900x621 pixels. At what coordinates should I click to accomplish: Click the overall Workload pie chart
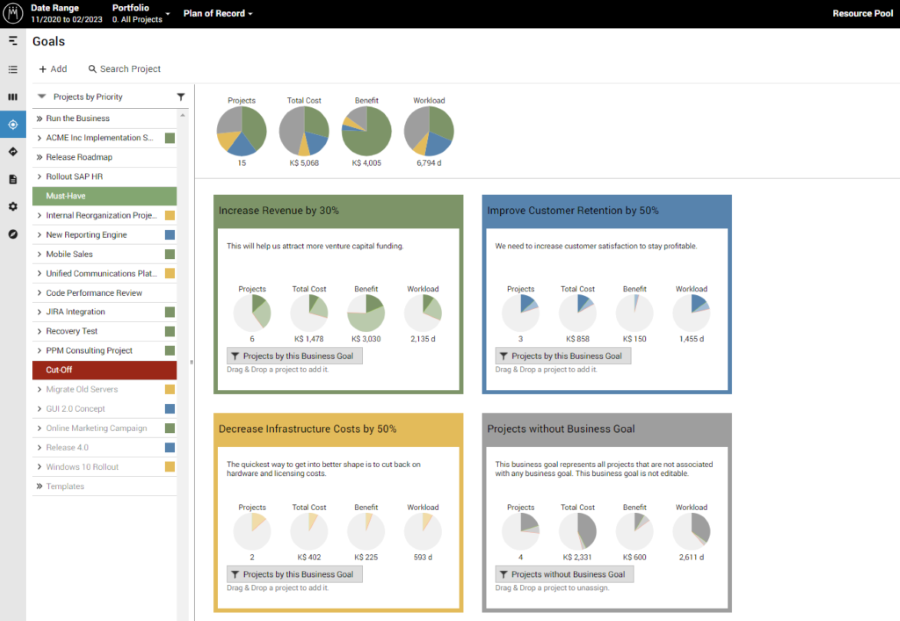point(429,131)
